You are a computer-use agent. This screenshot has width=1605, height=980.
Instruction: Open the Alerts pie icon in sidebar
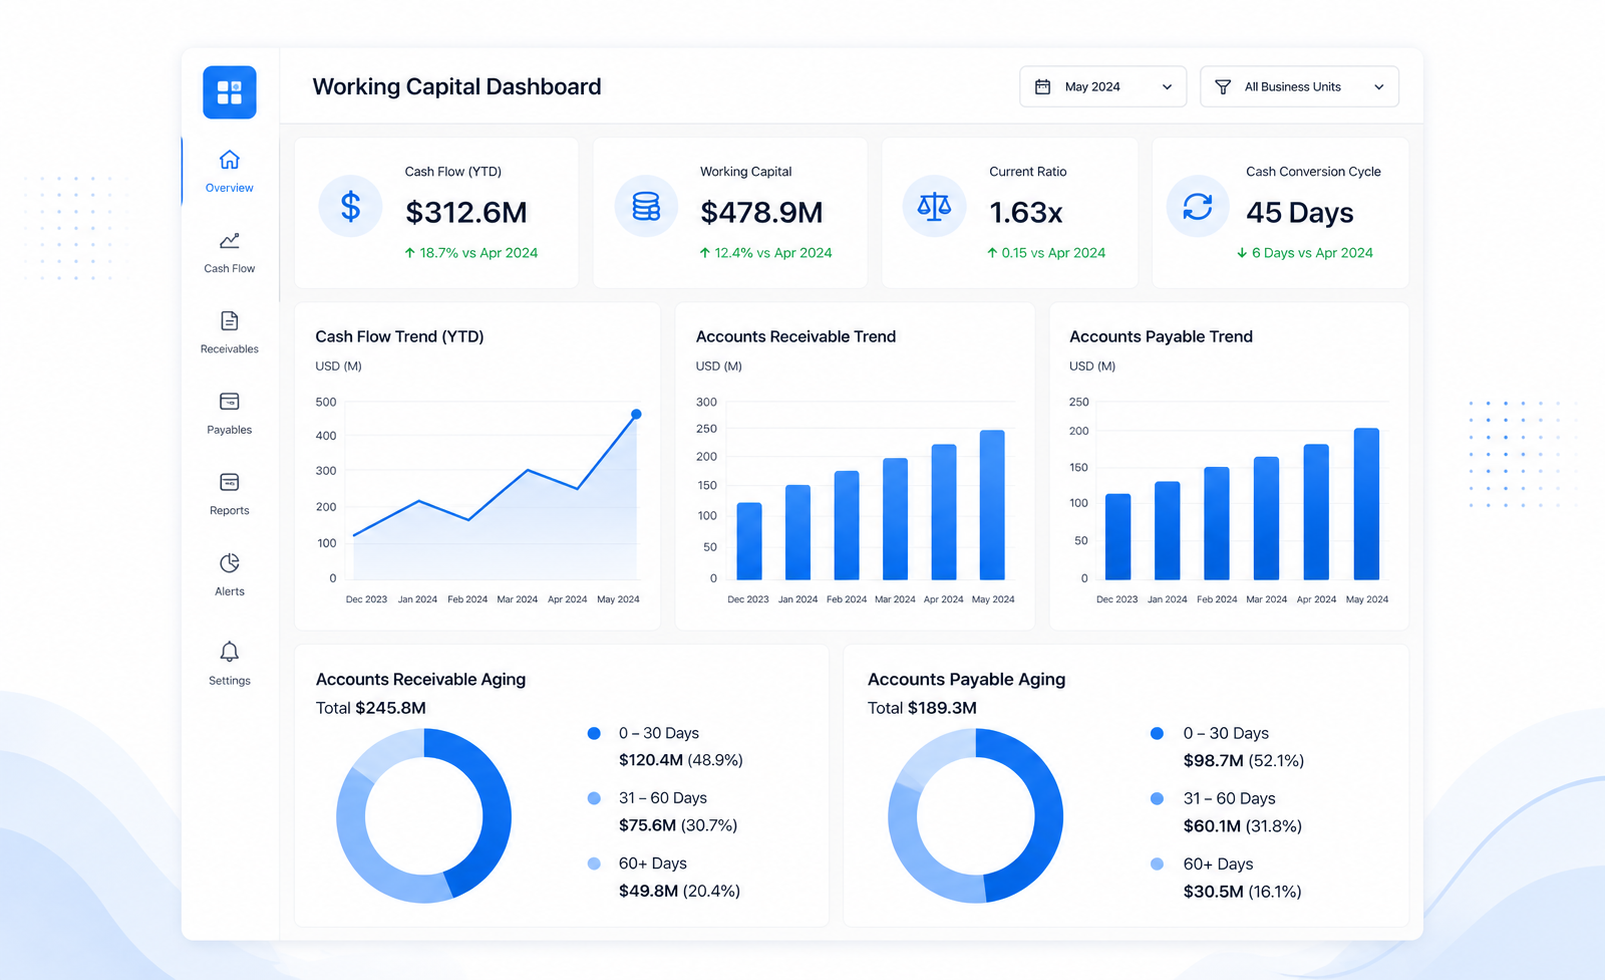click(x=229, y=563)
